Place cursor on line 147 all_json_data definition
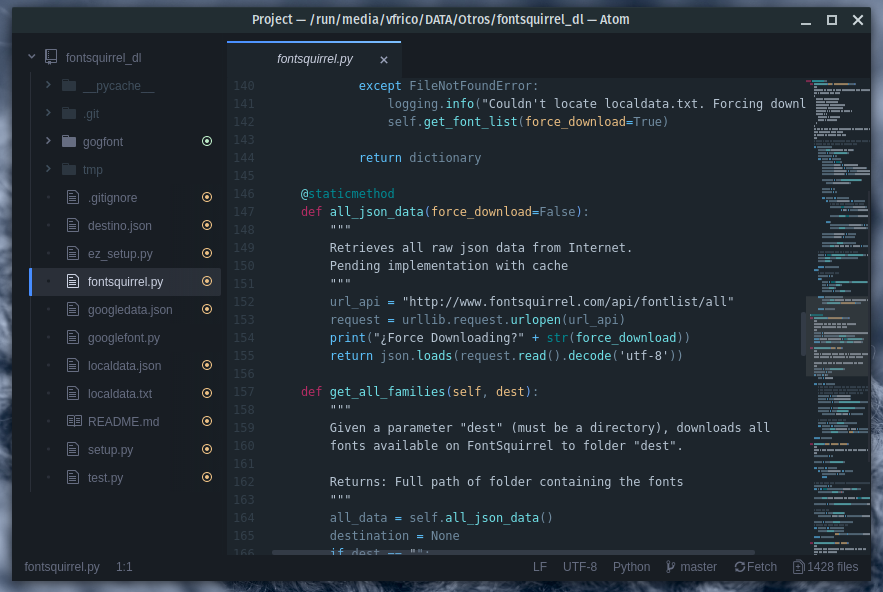The image size is (883, 592). click(445, 212)
